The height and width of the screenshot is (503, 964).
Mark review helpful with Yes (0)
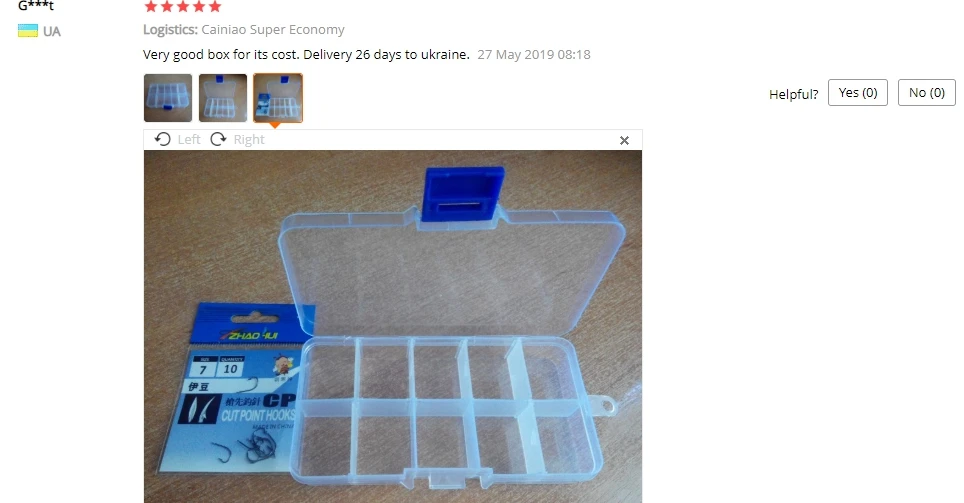point(858,92)
